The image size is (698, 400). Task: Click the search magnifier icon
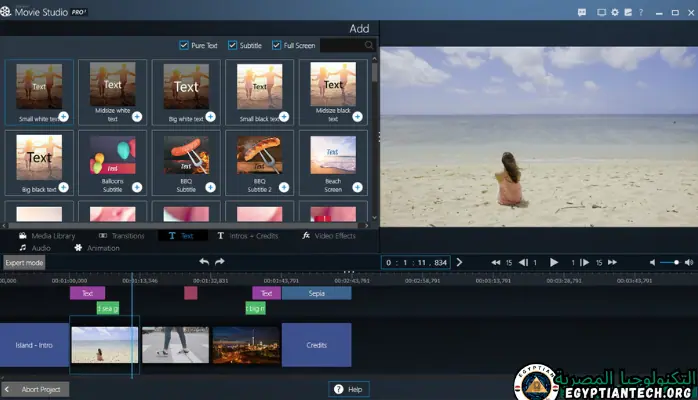click(x=369, y=46)
